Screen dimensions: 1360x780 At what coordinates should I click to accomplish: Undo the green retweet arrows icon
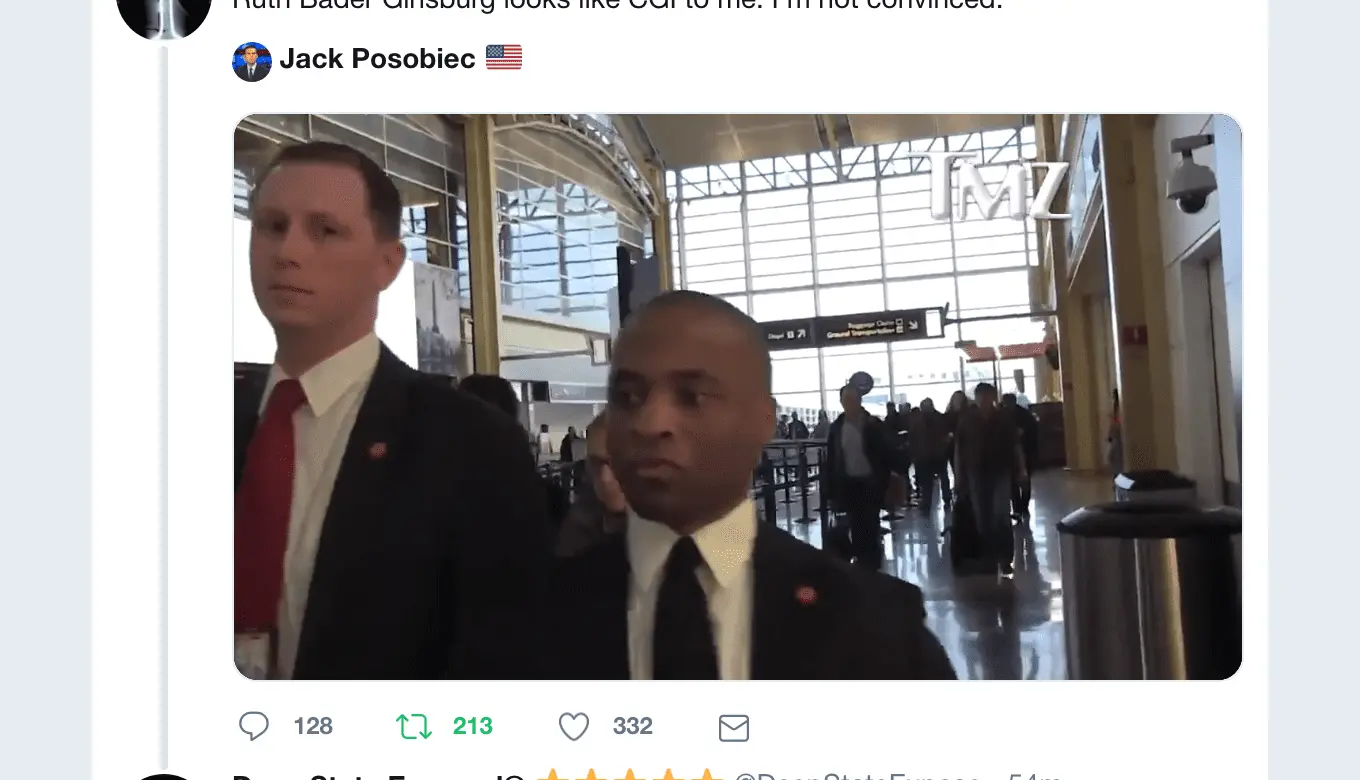(x=414, y=726)
